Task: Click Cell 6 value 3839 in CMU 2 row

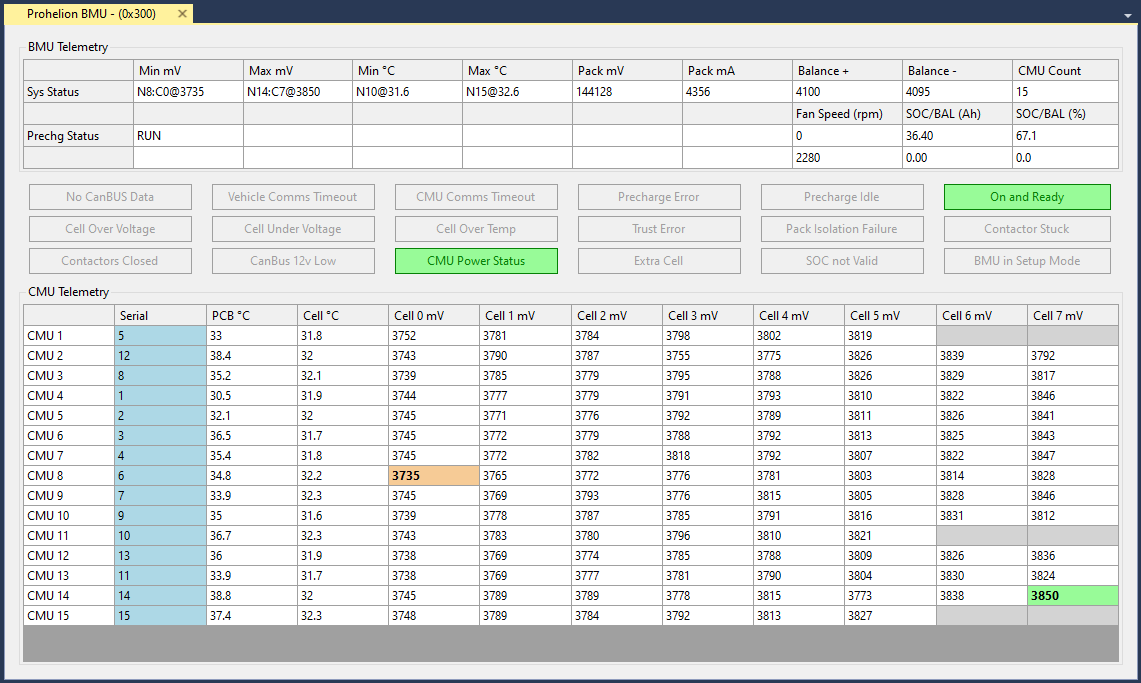Action: 982,356
